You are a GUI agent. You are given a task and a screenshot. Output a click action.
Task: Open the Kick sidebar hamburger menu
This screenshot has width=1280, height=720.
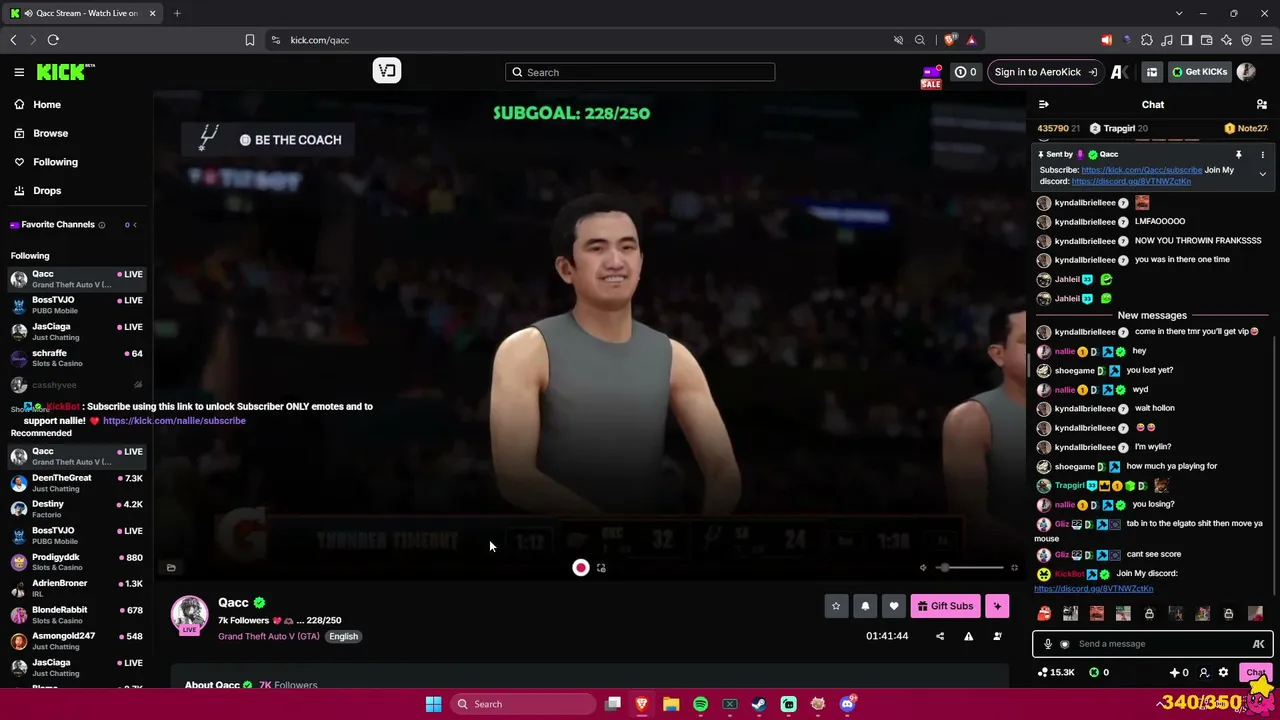click(19, 72)
